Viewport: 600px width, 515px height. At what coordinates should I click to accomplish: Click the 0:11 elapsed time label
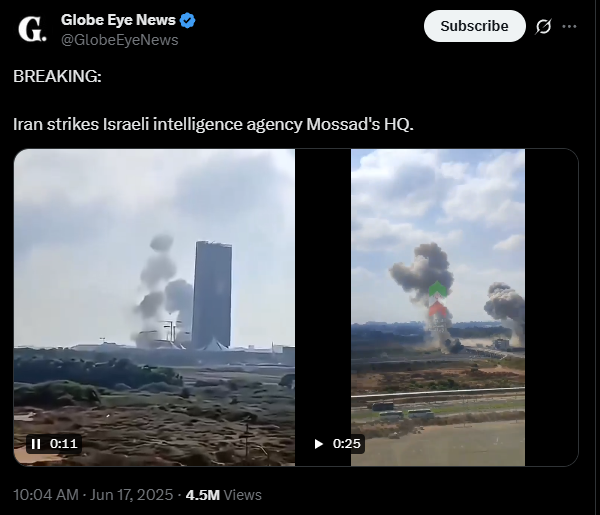coord(64,444)
